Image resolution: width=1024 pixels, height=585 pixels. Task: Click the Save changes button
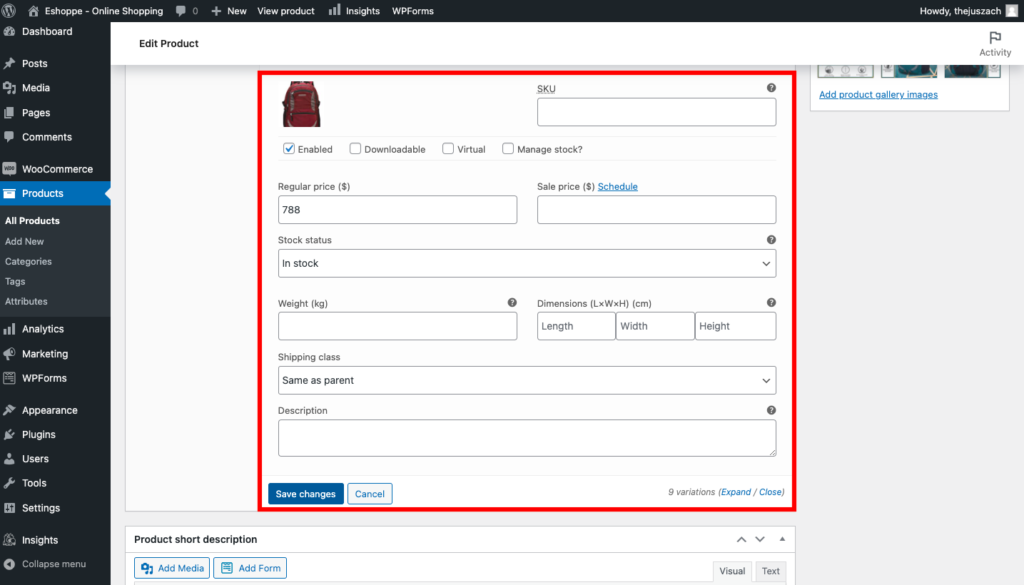click(305, 494)
